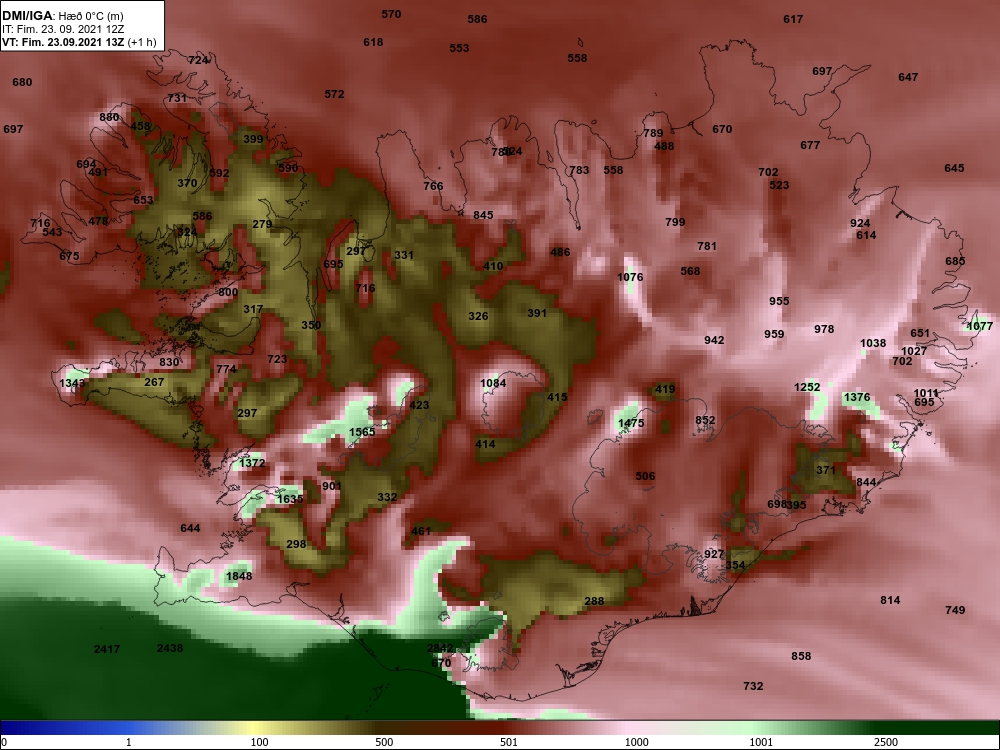Screen dimensions: 1000x750
Task: Click the map value 858 over the southeast sea
Action: click(x=801, y=656)
